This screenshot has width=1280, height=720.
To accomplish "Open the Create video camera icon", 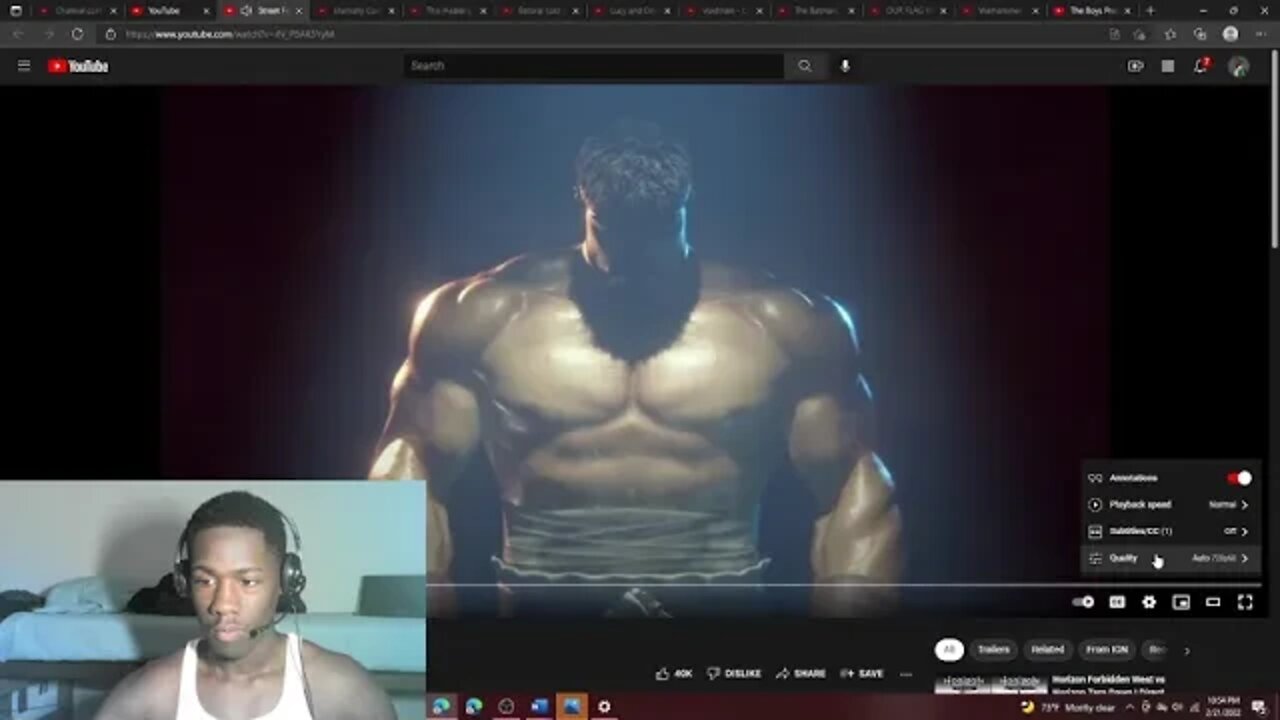I will point(1135,66).
